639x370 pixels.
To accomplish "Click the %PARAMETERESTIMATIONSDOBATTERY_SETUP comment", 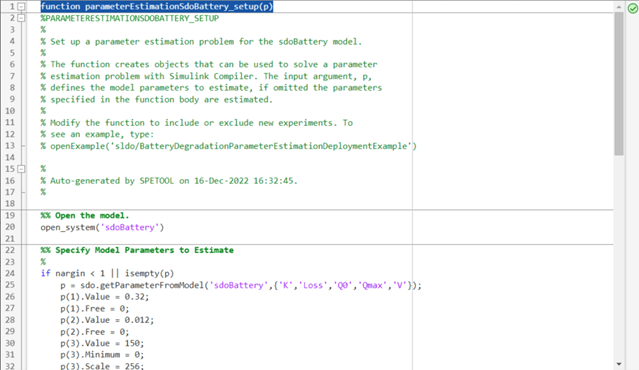I will [x=130, y=18].
